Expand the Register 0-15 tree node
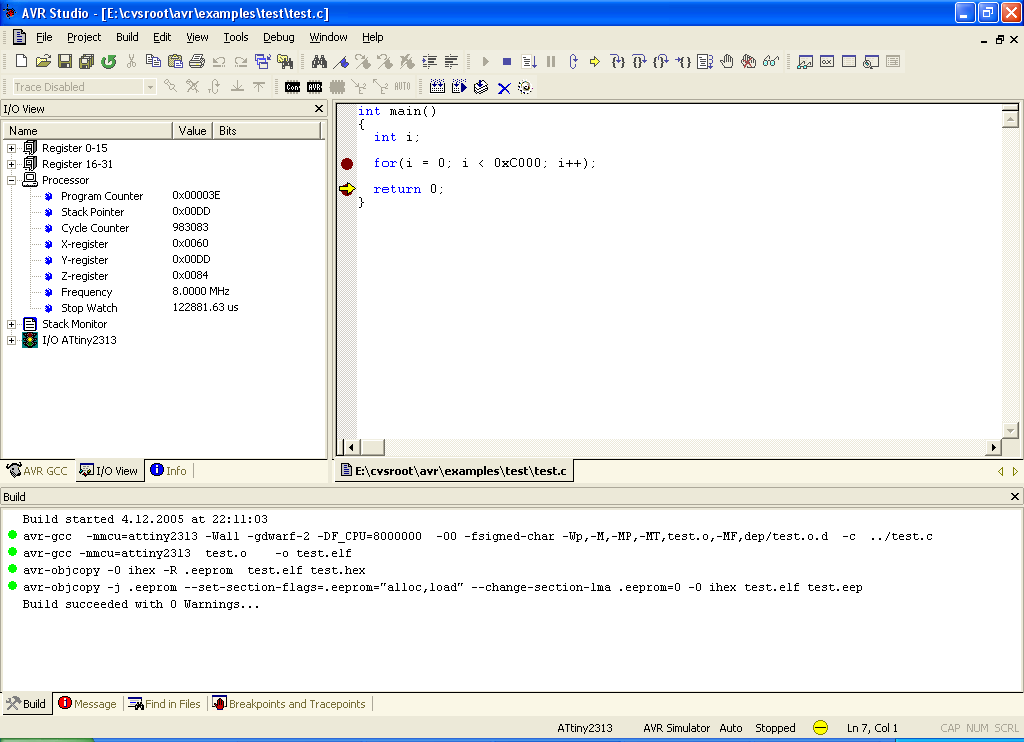This screenshot has width=1024, height=742. pos(12,148)
